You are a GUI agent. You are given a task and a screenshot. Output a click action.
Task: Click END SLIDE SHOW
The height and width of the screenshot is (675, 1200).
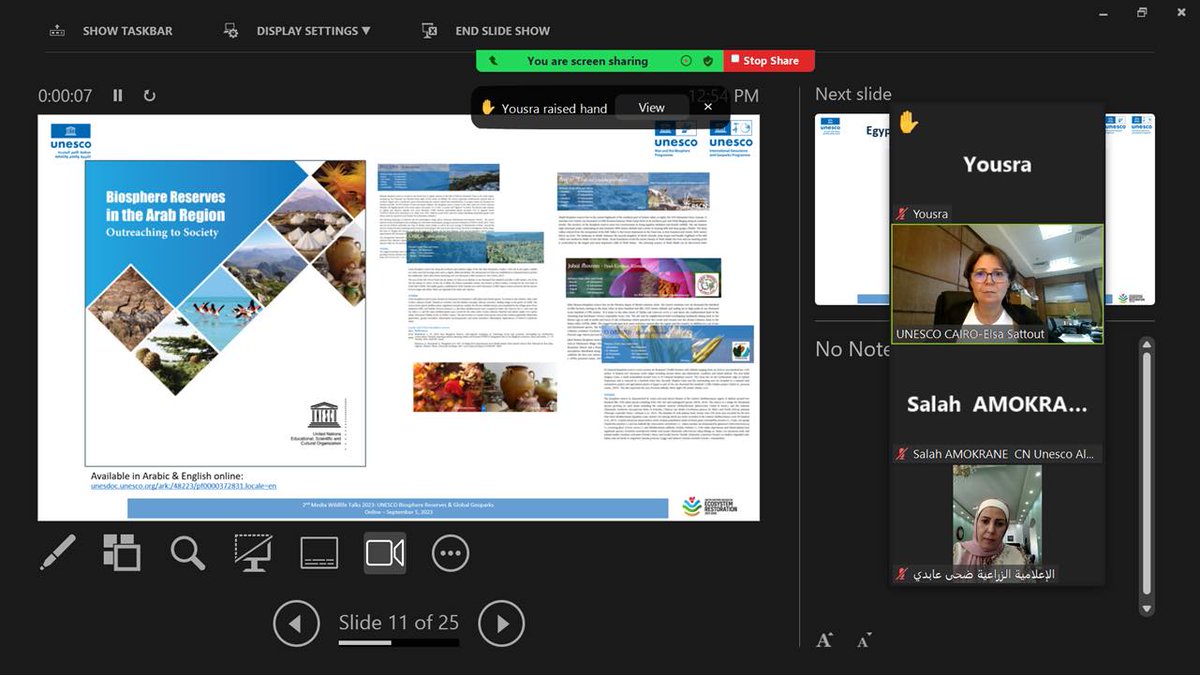(503, 31)
